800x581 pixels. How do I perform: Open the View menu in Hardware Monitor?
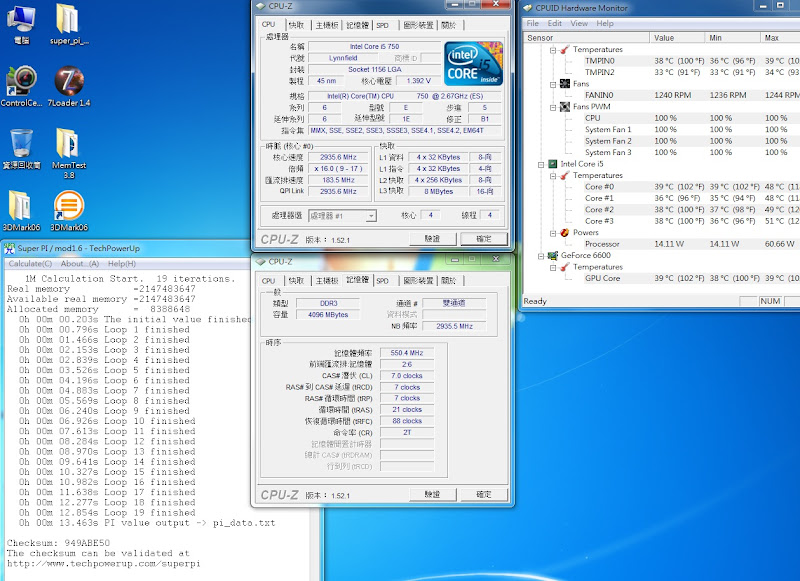click(x=579, y=23)
